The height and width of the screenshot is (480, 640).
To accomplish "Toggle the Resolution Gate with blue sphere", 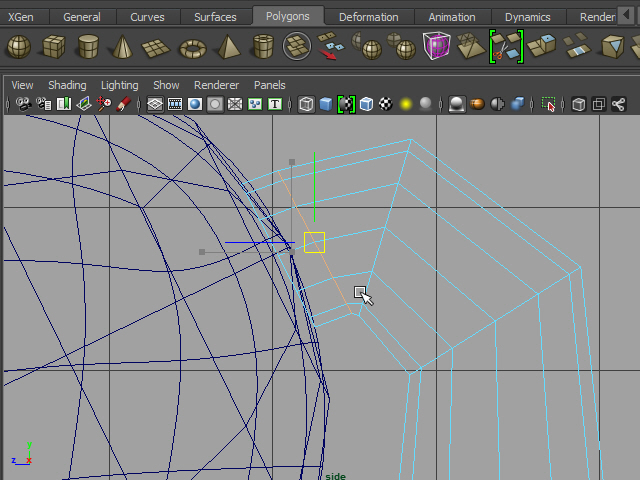I will (195, 104).
